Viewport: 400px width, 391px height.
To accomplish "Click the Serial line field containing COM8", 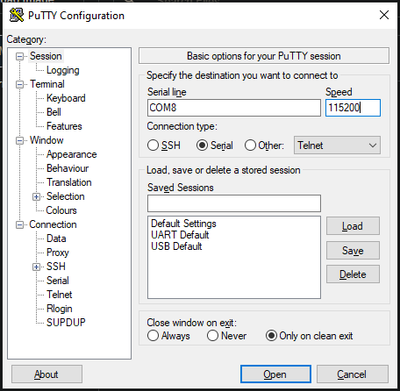I will [234, 108].
